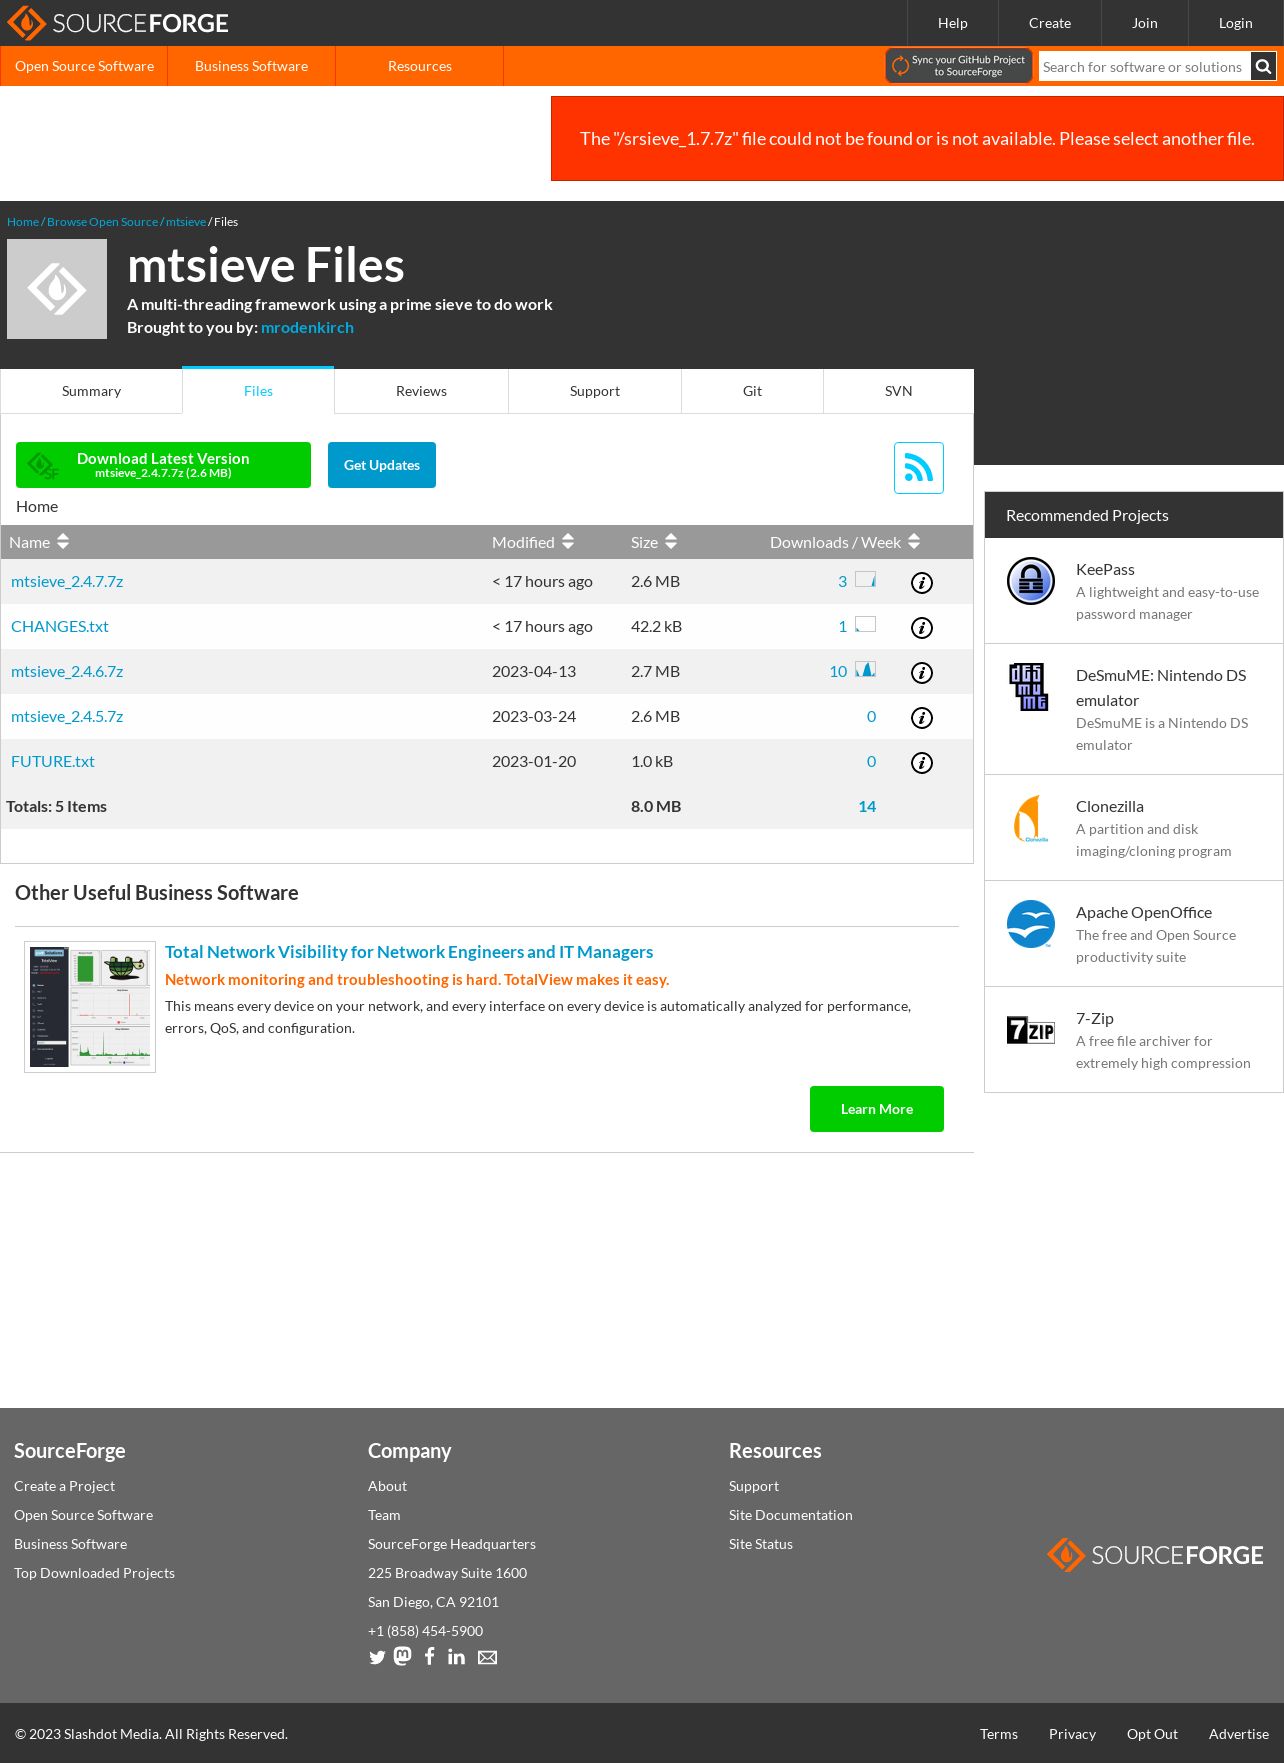
Task: Switch to the SVN tab
Action: 898,391
